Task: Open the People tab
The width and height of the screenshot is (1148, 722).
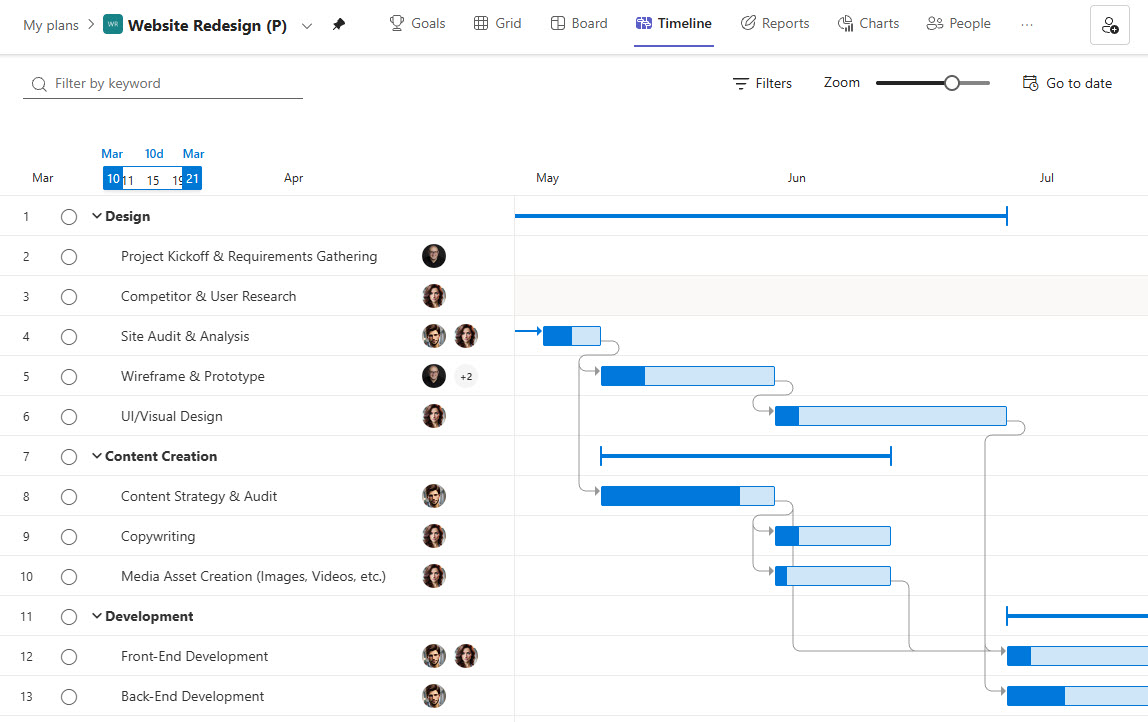Action: (x=958, y=23)
